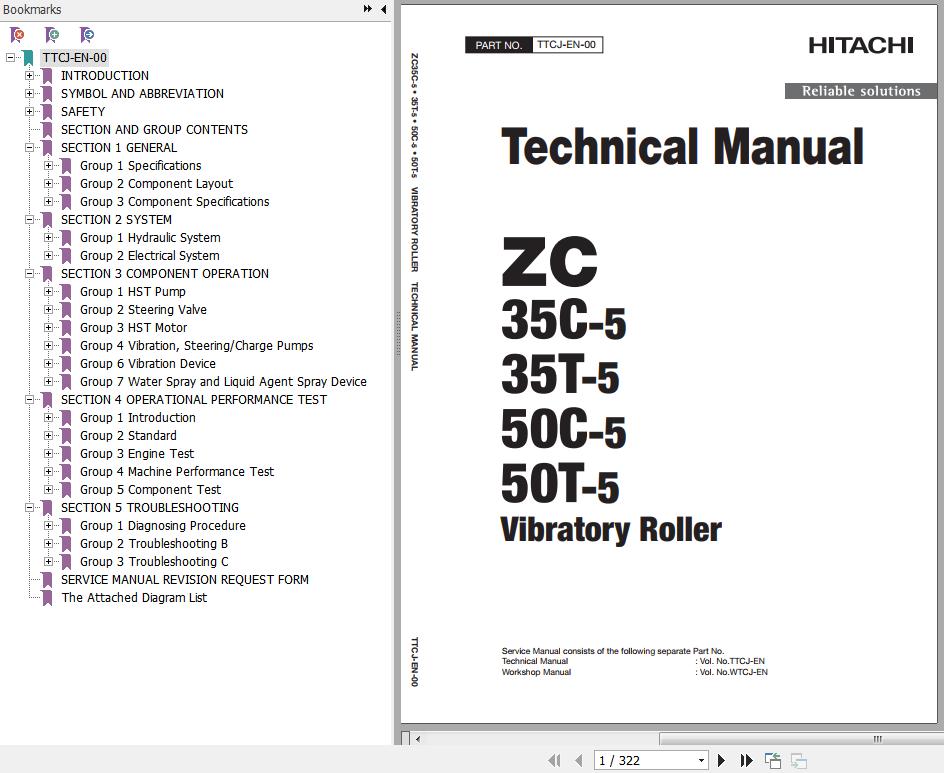Expand Group 1 Hydraulic System node
This screenshot has width=944, height=773.
[x=48, y=238]
